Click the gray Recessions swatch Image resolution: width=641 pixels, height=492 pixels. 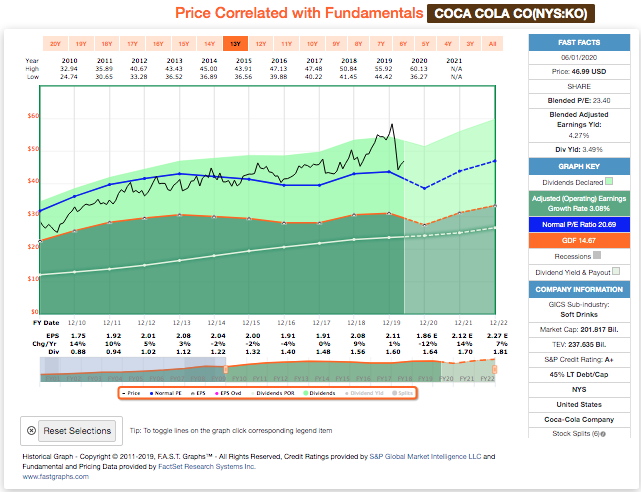click(597, 255)
